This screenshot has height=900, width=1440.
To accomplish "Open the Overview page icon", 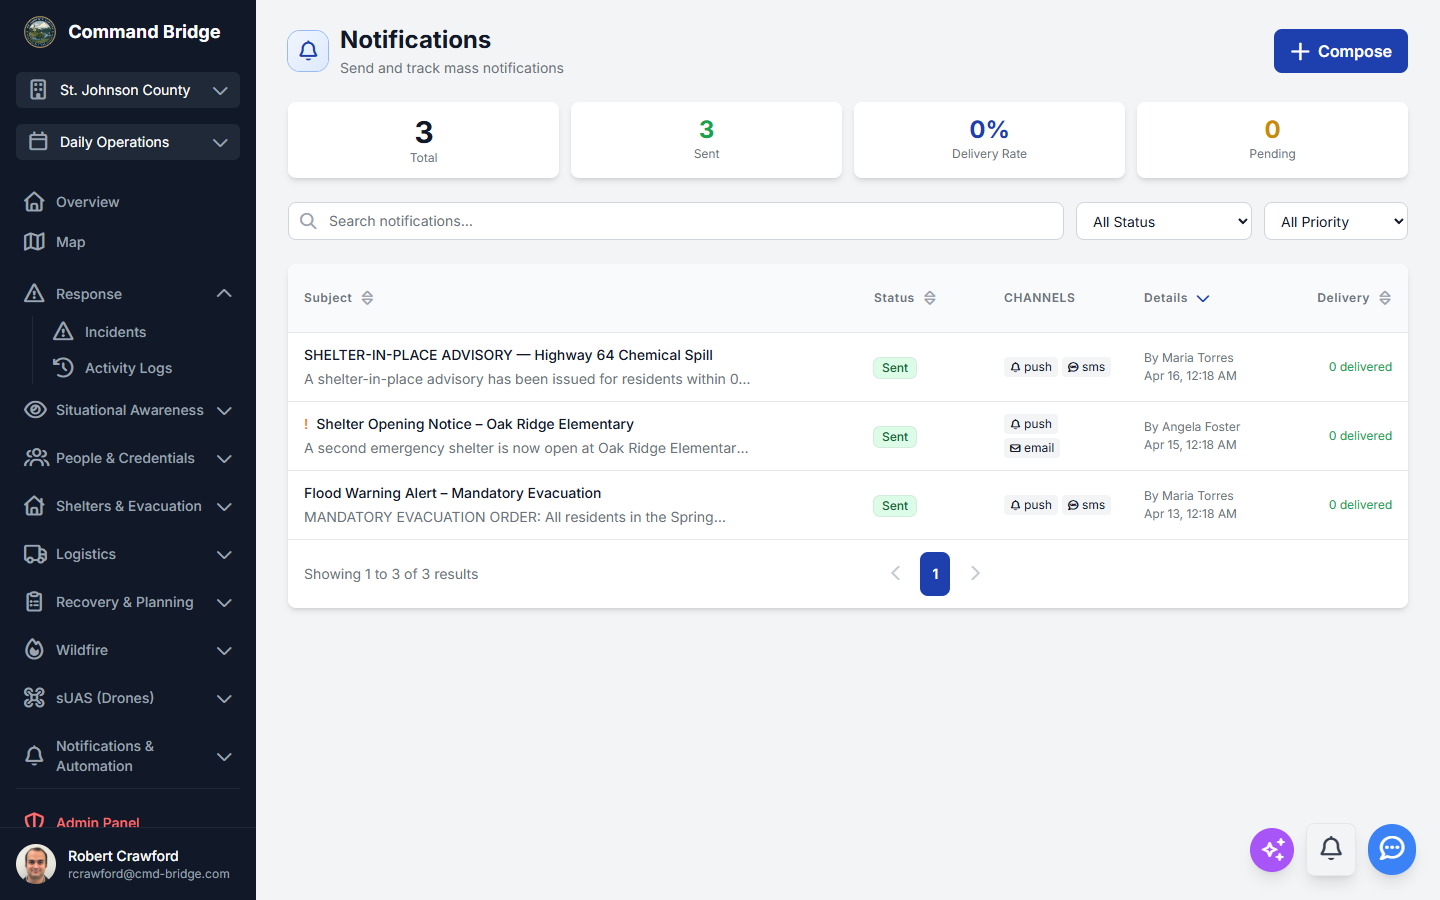I will point(34,201).
